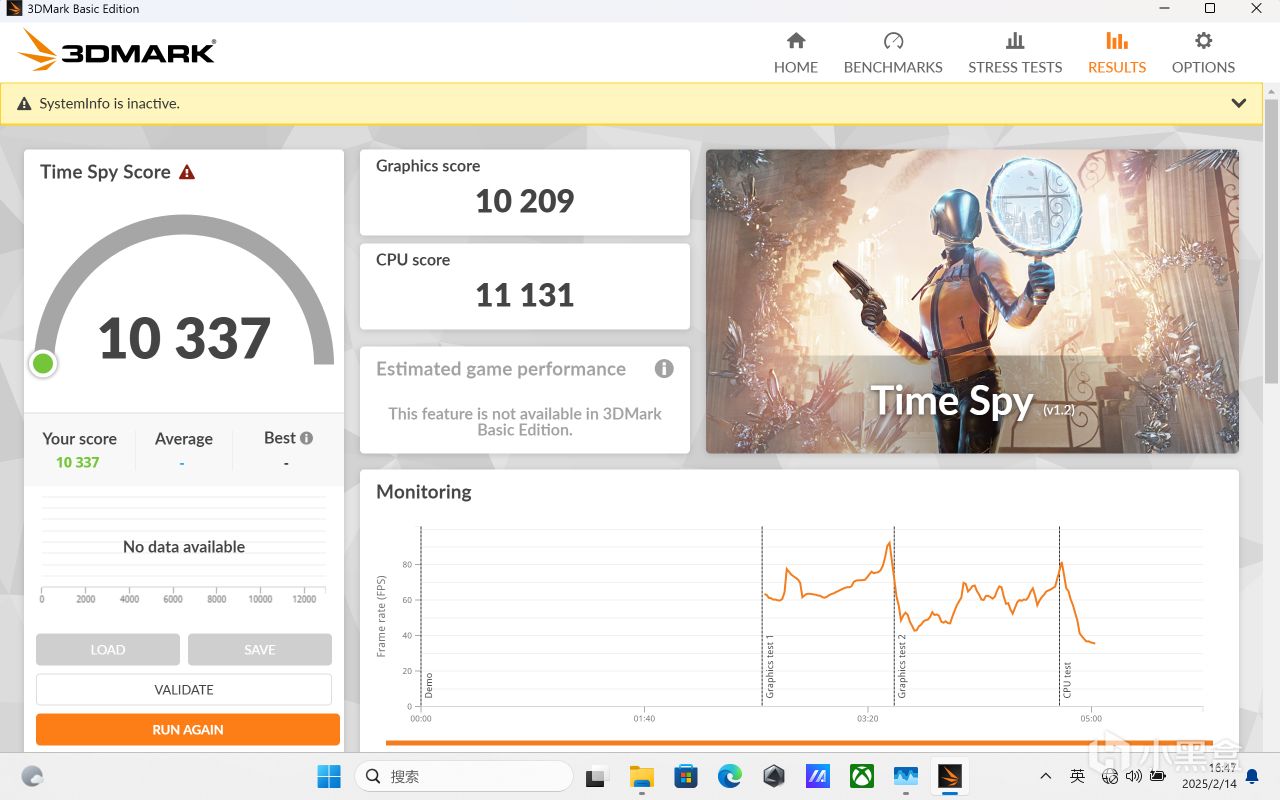Click RUN AGAIN
Image resolution: width=1280 pixels, height=800 pixels.
[x=188, y=729]
